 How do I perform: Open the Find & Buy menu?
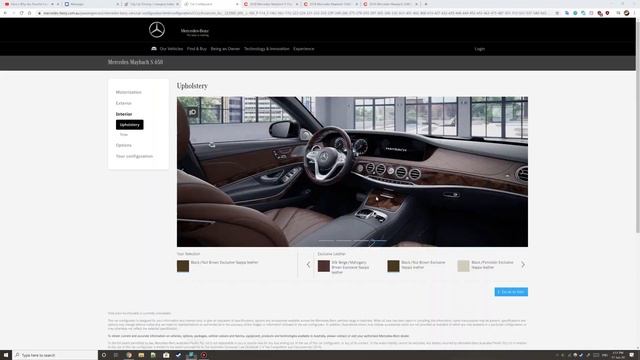pos(197,49)
